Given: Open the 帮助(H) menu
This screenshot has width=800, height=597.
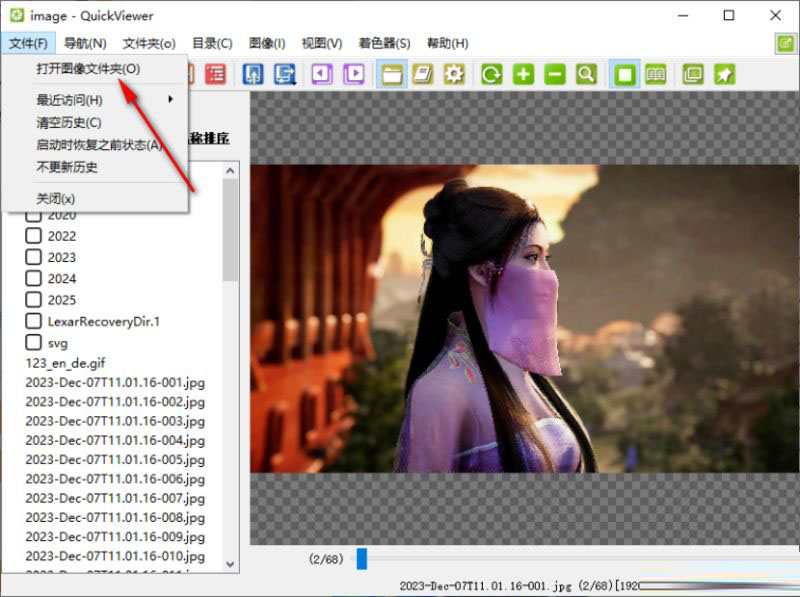Looking at the screenshot, I should [x=447, y=43].
